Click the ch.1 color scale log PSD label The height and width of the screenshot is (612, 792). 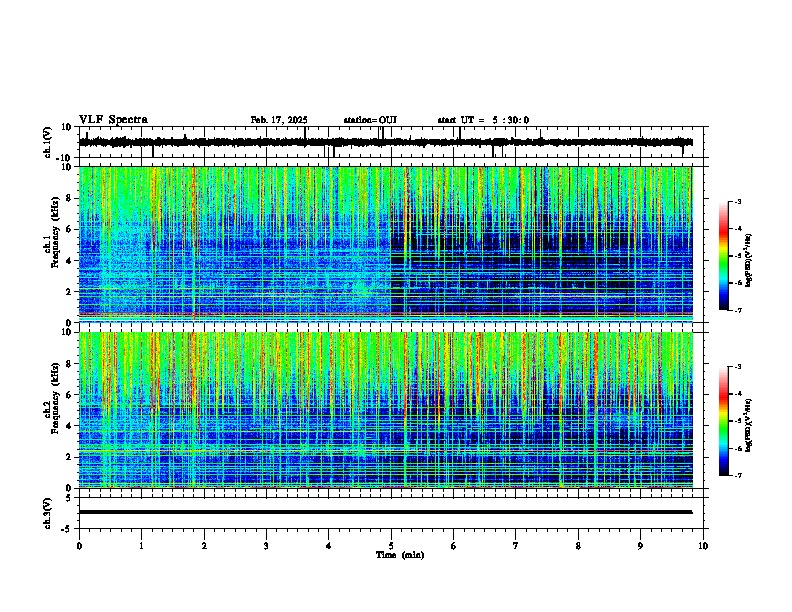(748, 261)
